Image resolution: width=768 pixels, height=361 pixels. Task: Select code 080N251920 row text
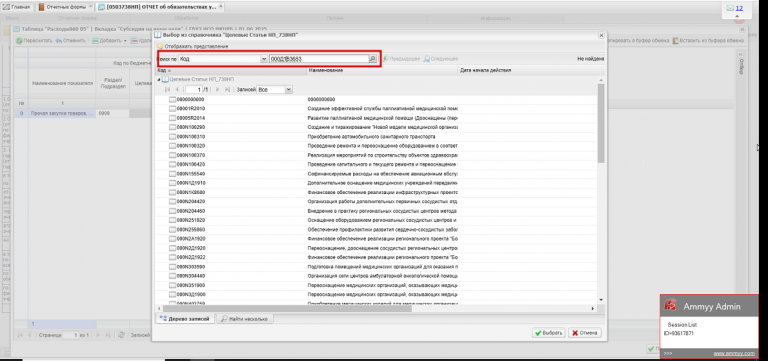[191, 220]
